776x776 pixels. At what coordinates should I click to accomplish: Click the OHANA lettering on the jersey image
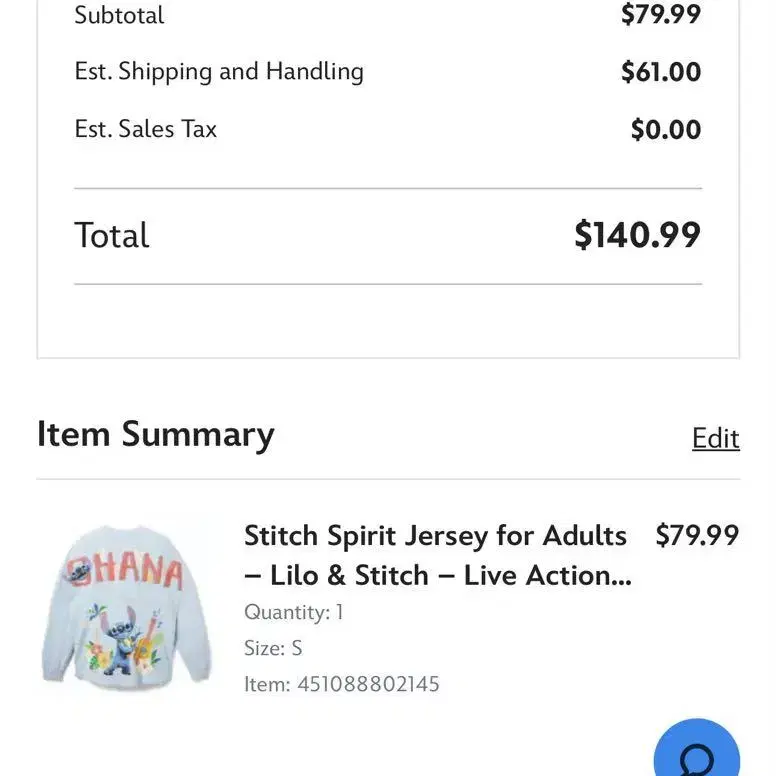pyautogui.click(x=124, y=573)
